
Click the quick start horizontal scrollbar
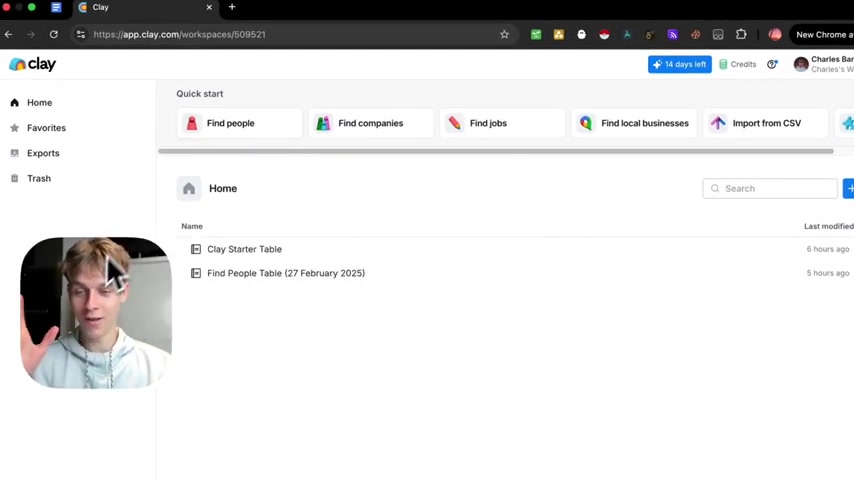496,151
